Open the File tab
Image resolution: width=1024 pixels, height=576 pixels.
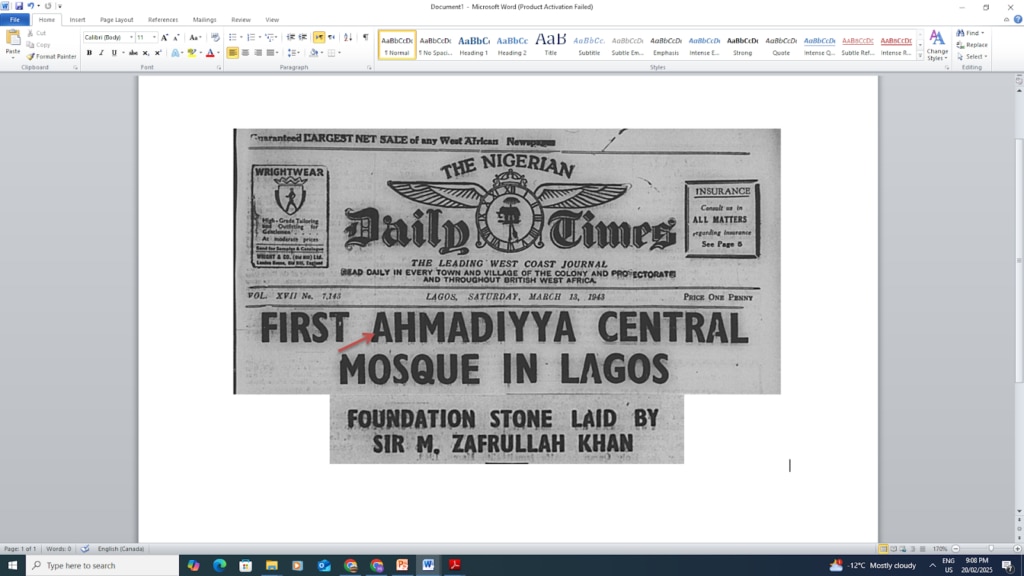coord(14,20)
